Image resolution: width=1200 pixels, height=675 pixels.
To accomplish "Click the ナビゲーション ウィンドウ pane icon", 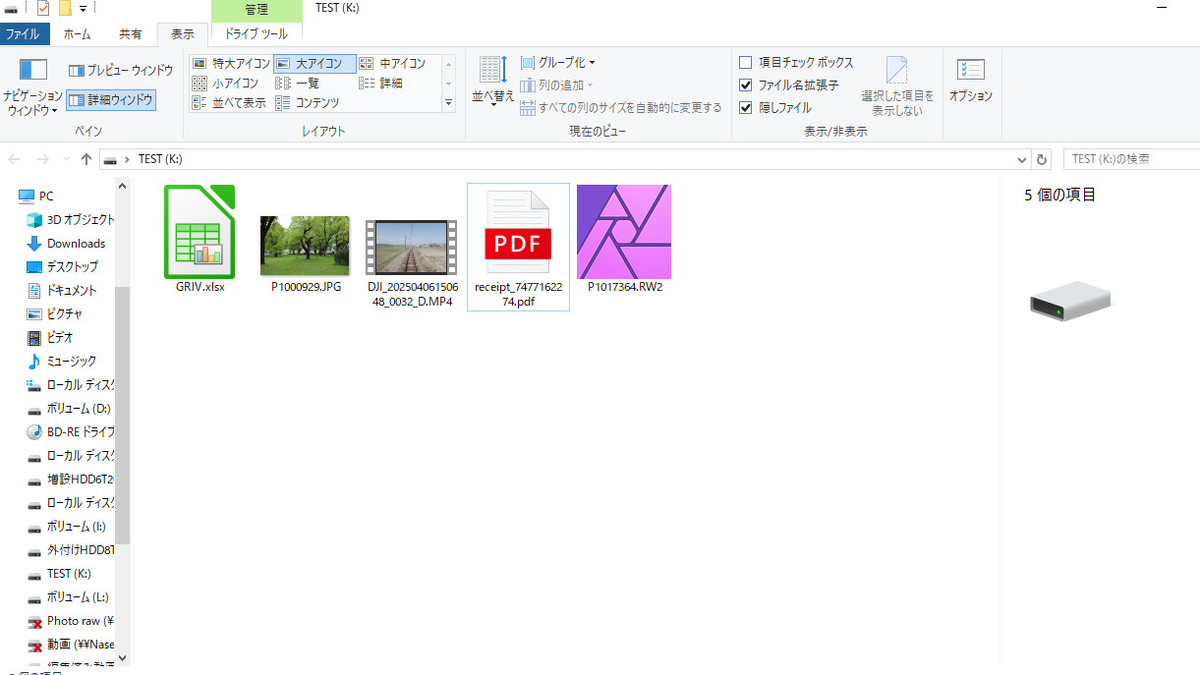I will (33, 88).
